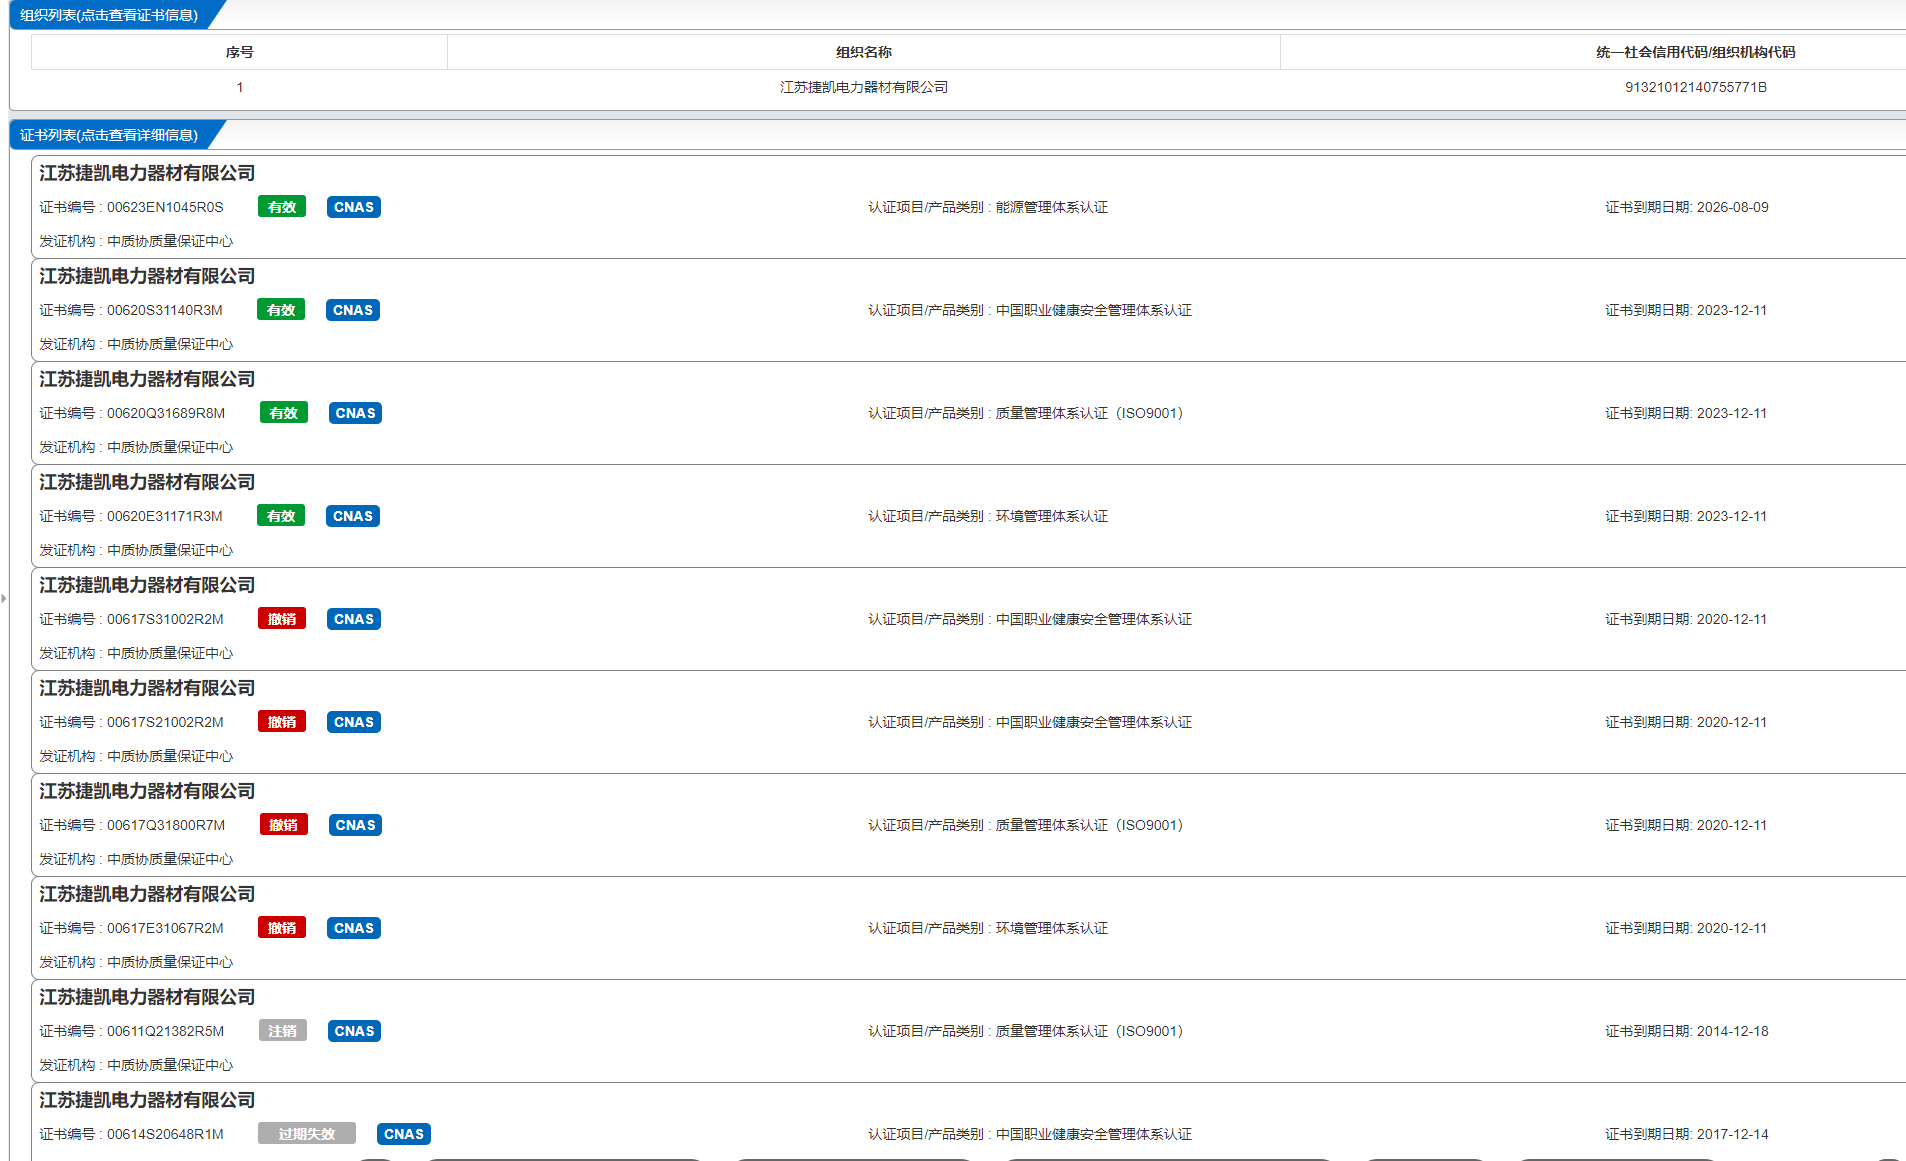The height and width of the screenshot is (1161, 1906).
Task: Open the 证书列表 section tab
Action: (x=110, y=135)
